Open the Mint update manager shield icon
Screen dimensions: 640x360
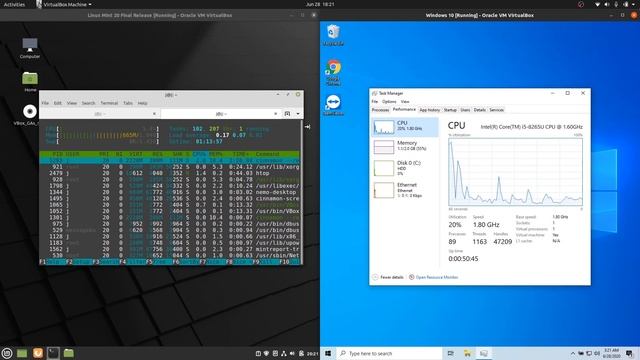pyautogui.click(x=267, y=353)
